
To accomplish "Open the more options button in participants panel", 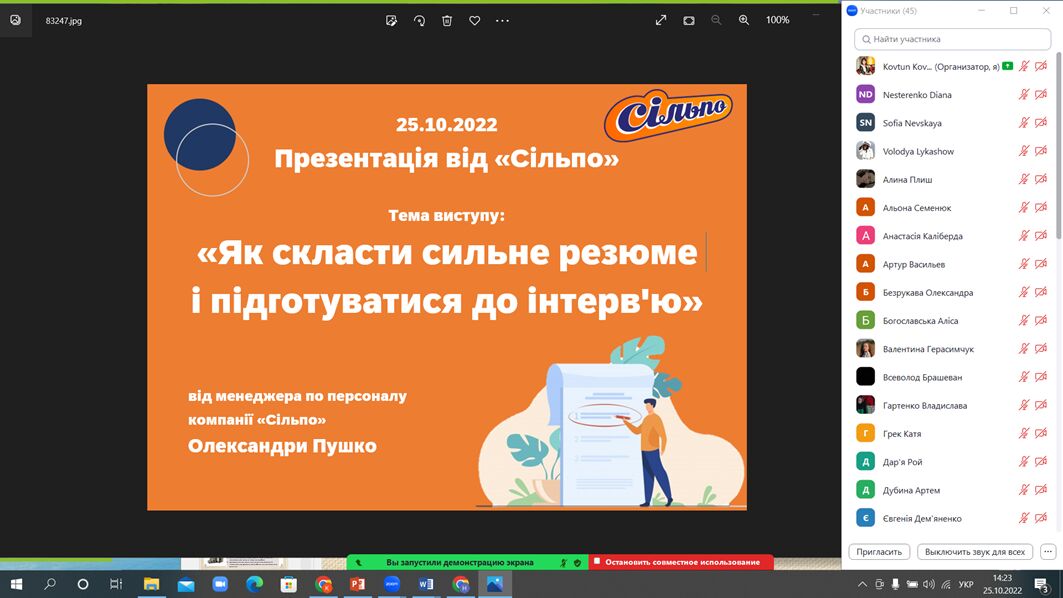I will point(1048,552).
